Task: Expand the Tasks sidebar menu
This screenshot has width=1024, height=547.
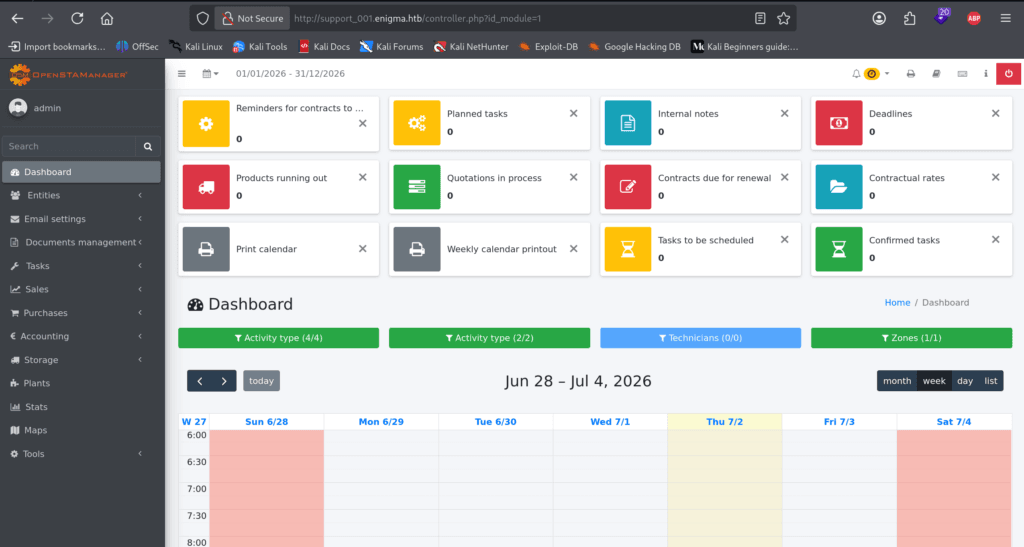Action: pos(81,266)
